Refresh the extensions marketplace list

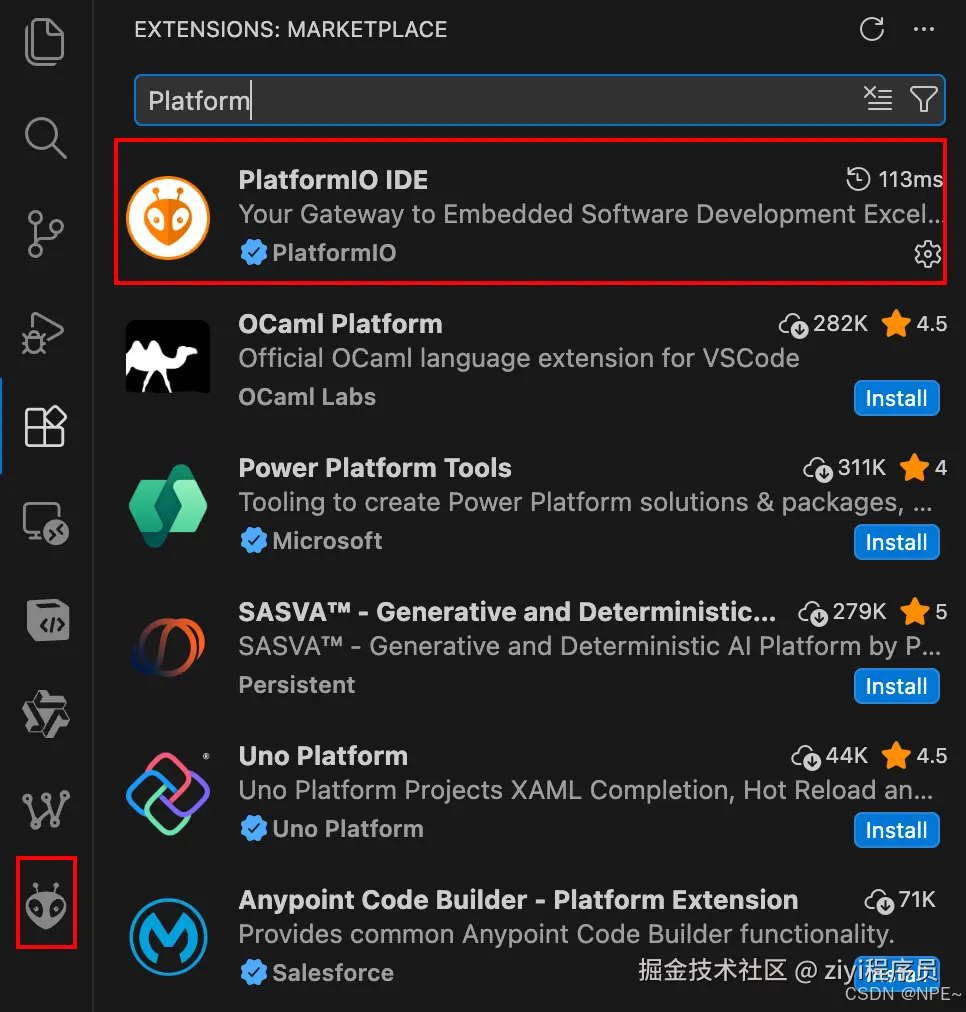coord(872,29)
